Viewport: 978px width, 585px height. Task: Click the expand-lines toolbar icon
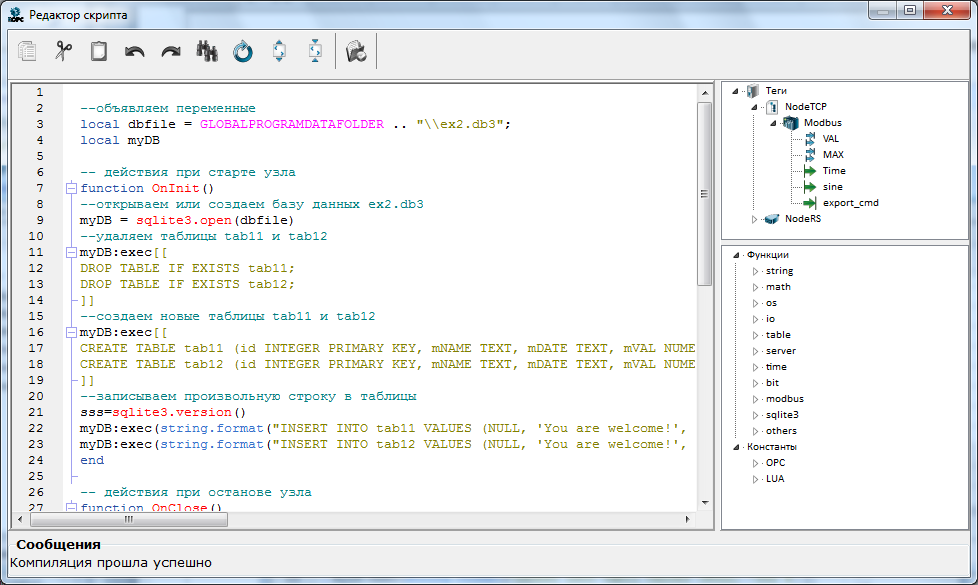[279, 50]
